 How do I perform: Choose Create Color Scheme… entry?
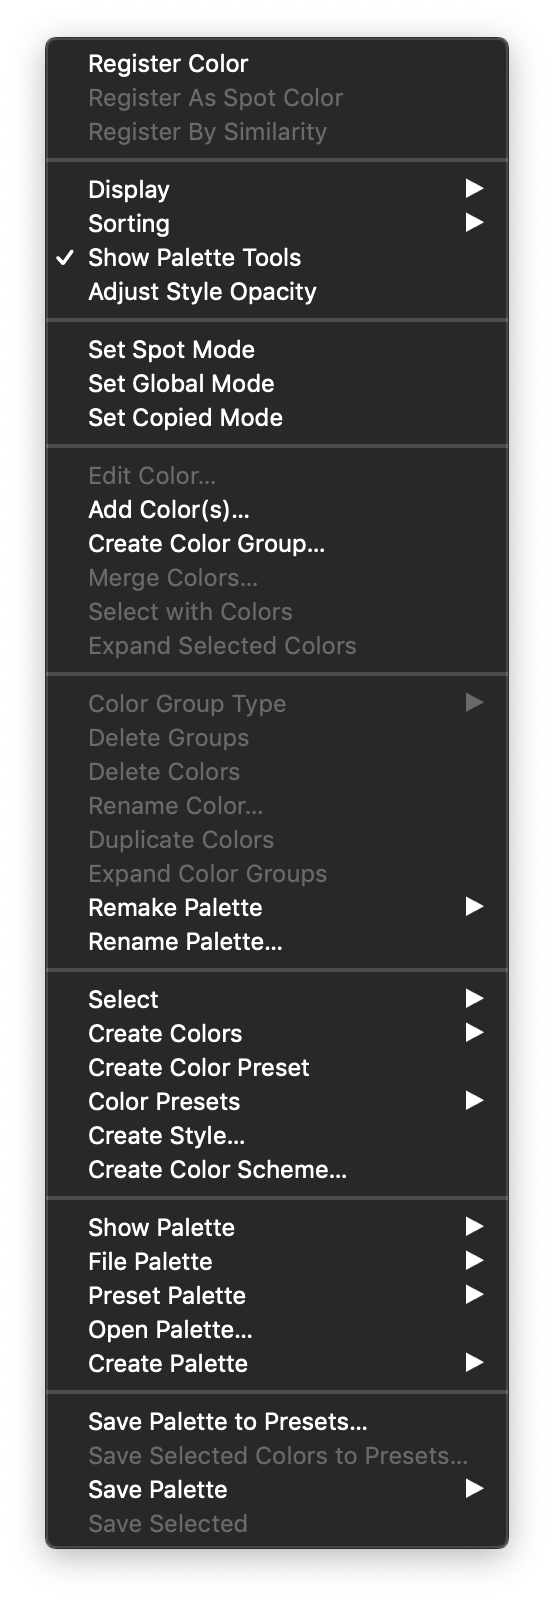(276, 1170)
